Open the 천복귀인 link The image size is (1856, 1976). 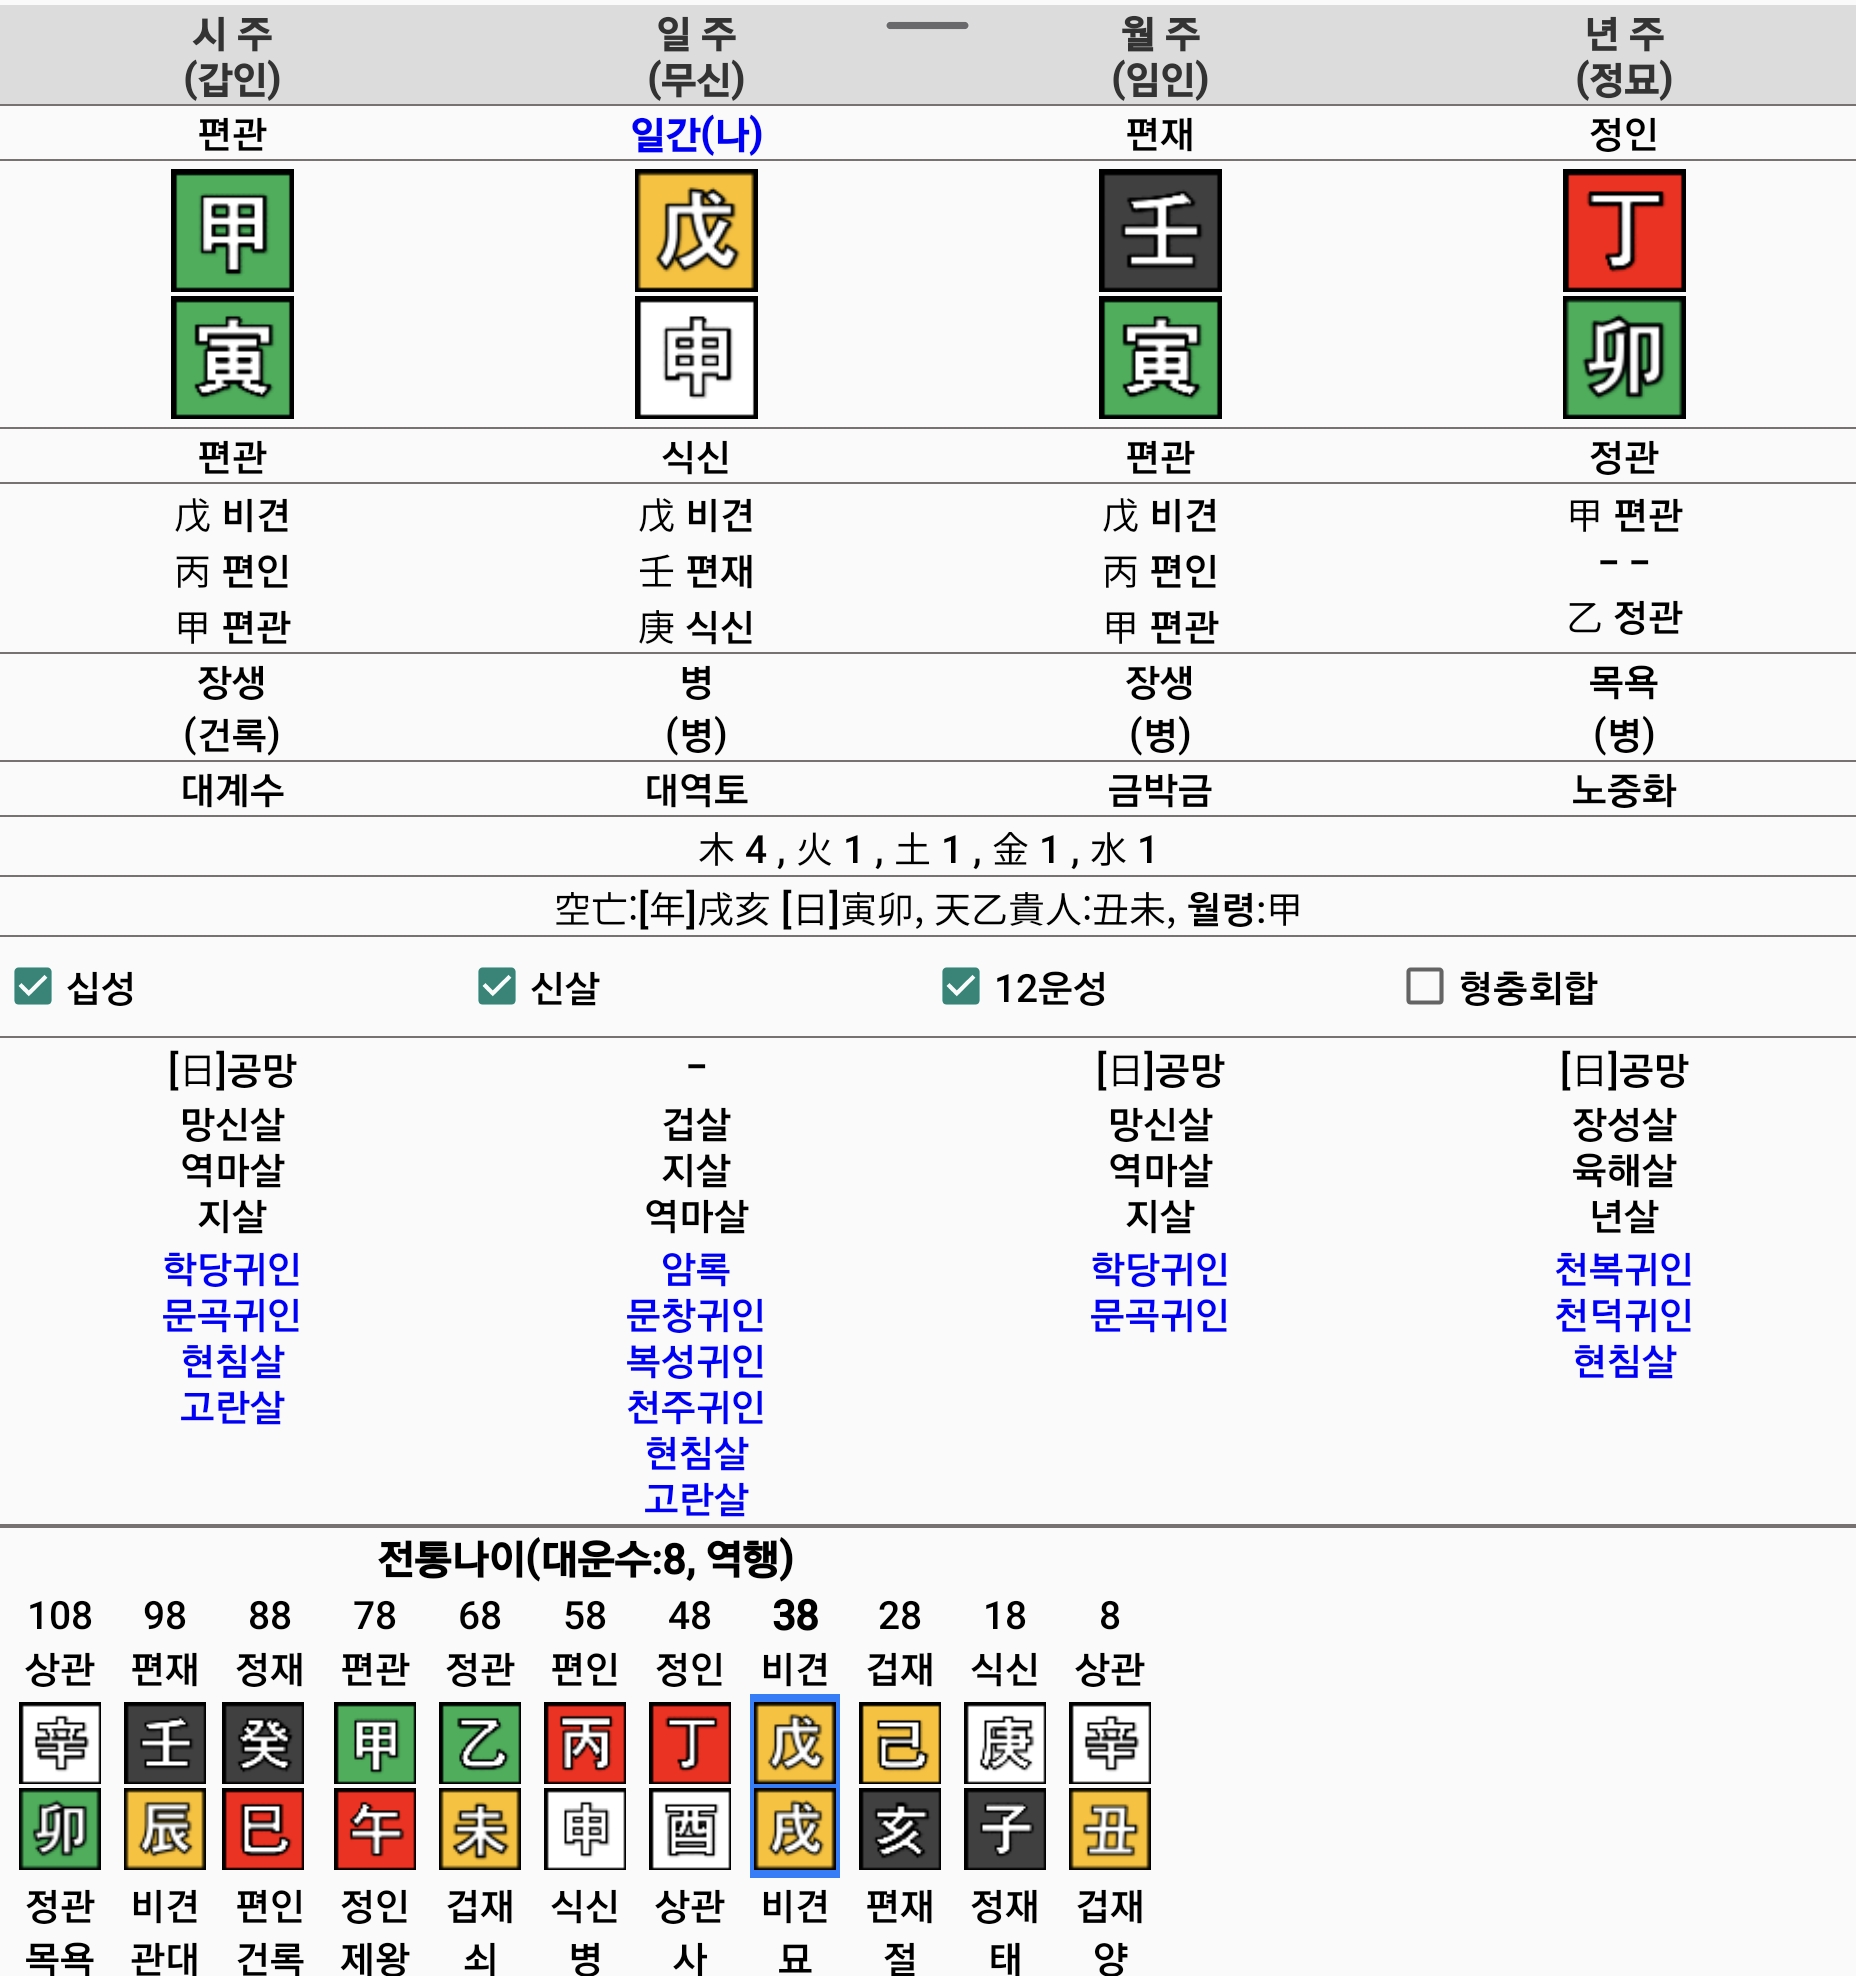point(1624,1268)
